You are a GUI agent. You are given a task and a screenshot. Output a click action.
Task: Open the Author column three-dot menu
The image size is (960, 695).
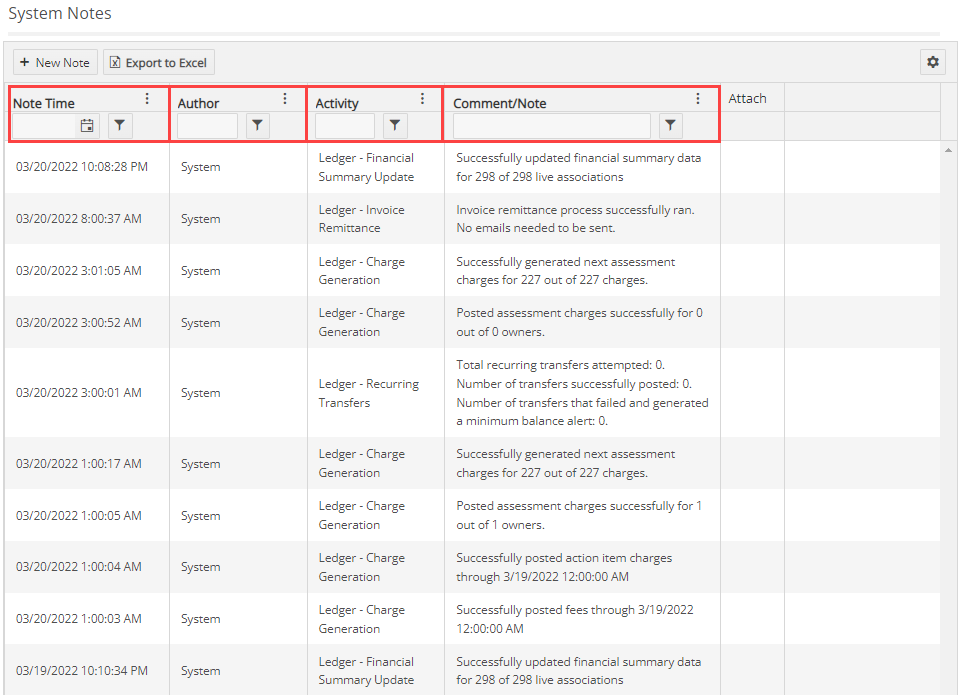click(x=285, y=98)
